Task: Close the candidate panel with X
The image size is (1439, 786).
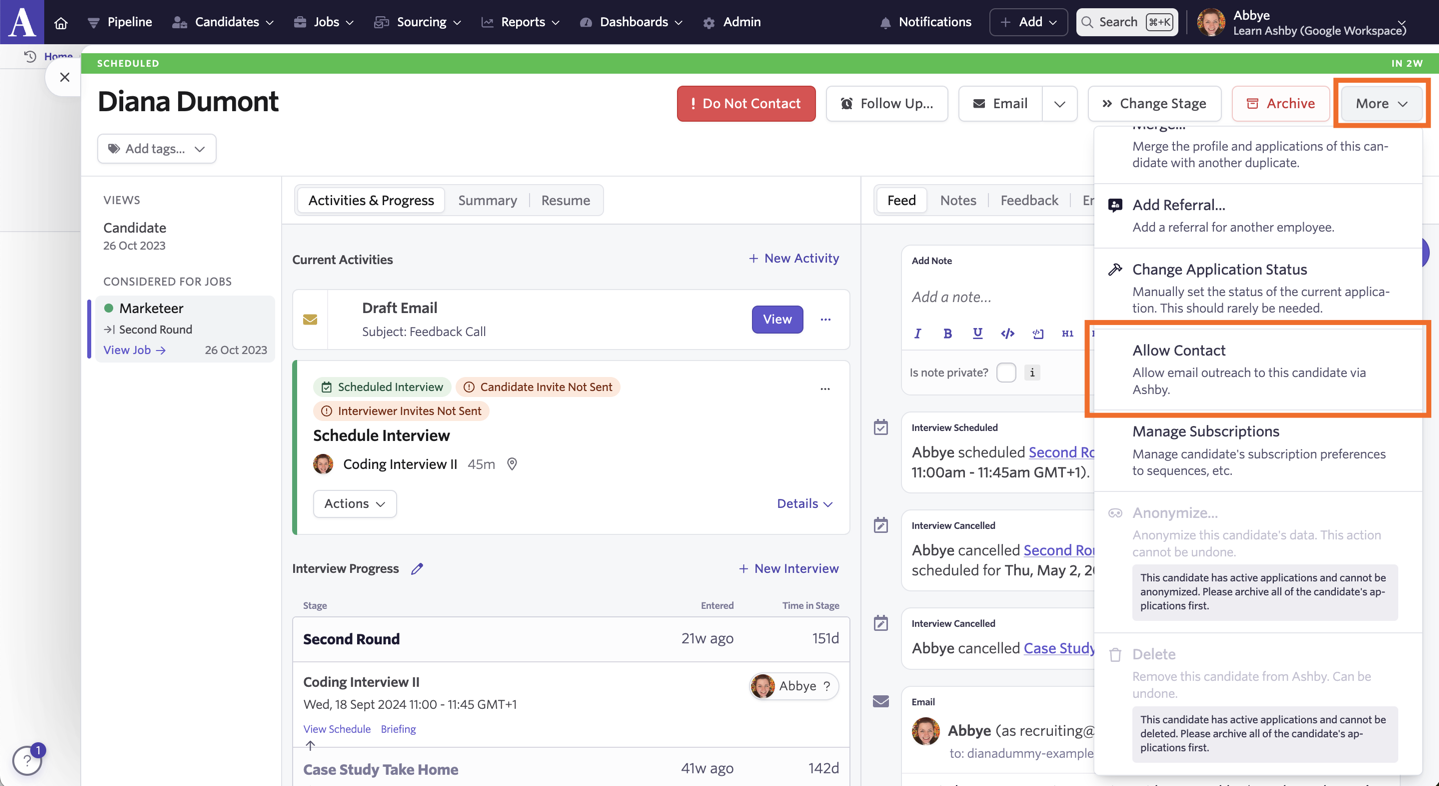Action: (x=65, y=77)
